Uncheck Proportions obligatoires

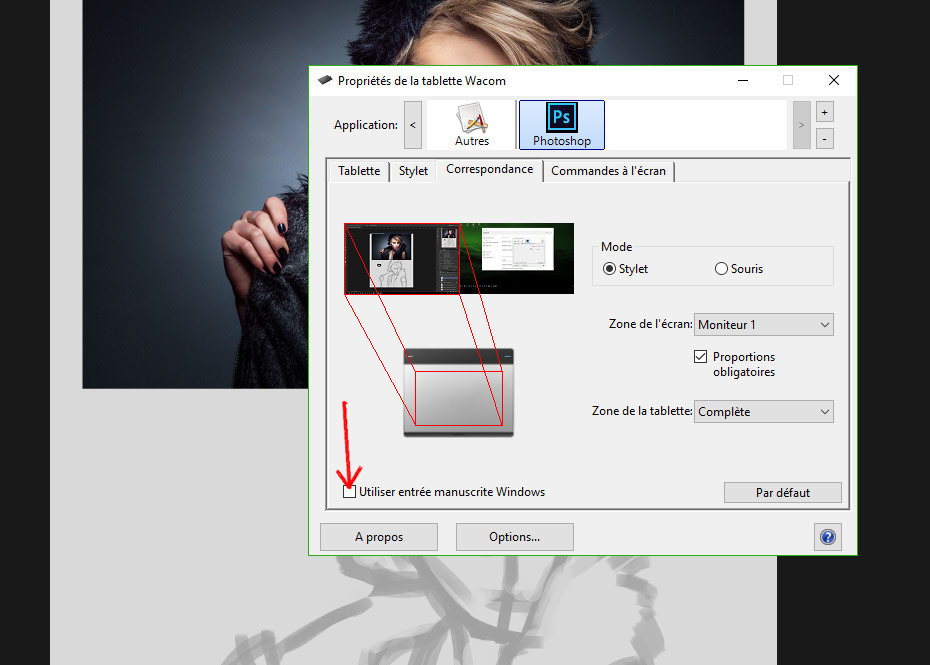click(x=700, y=356)
